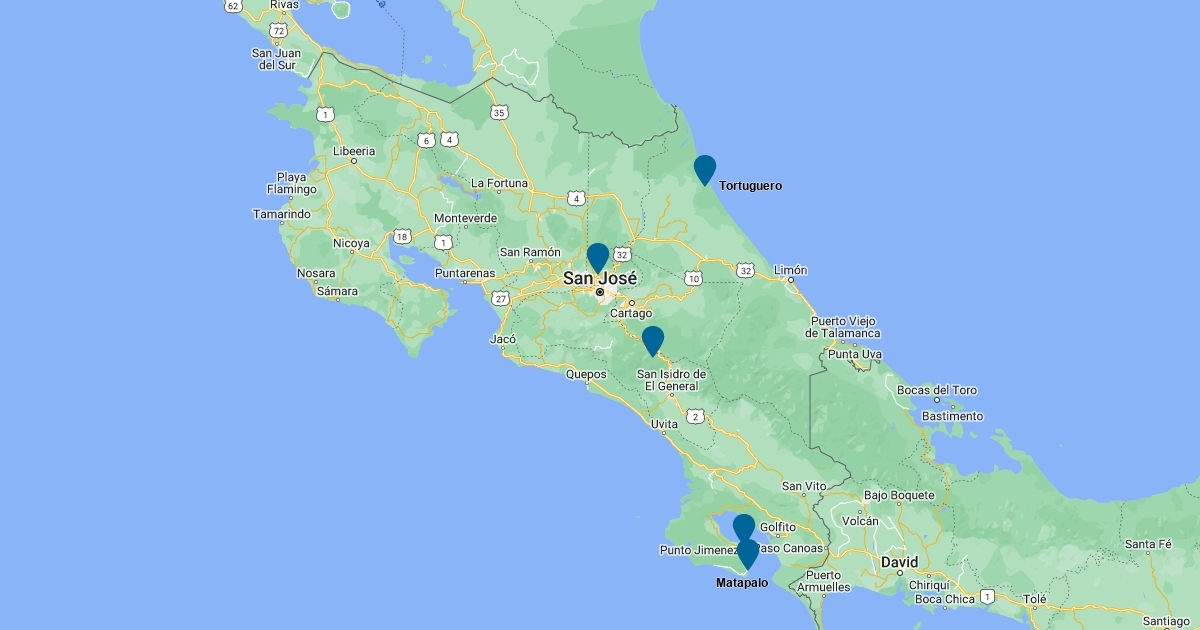Select the route 35 highway shield
1200x630 pixels.
[499, 113]
